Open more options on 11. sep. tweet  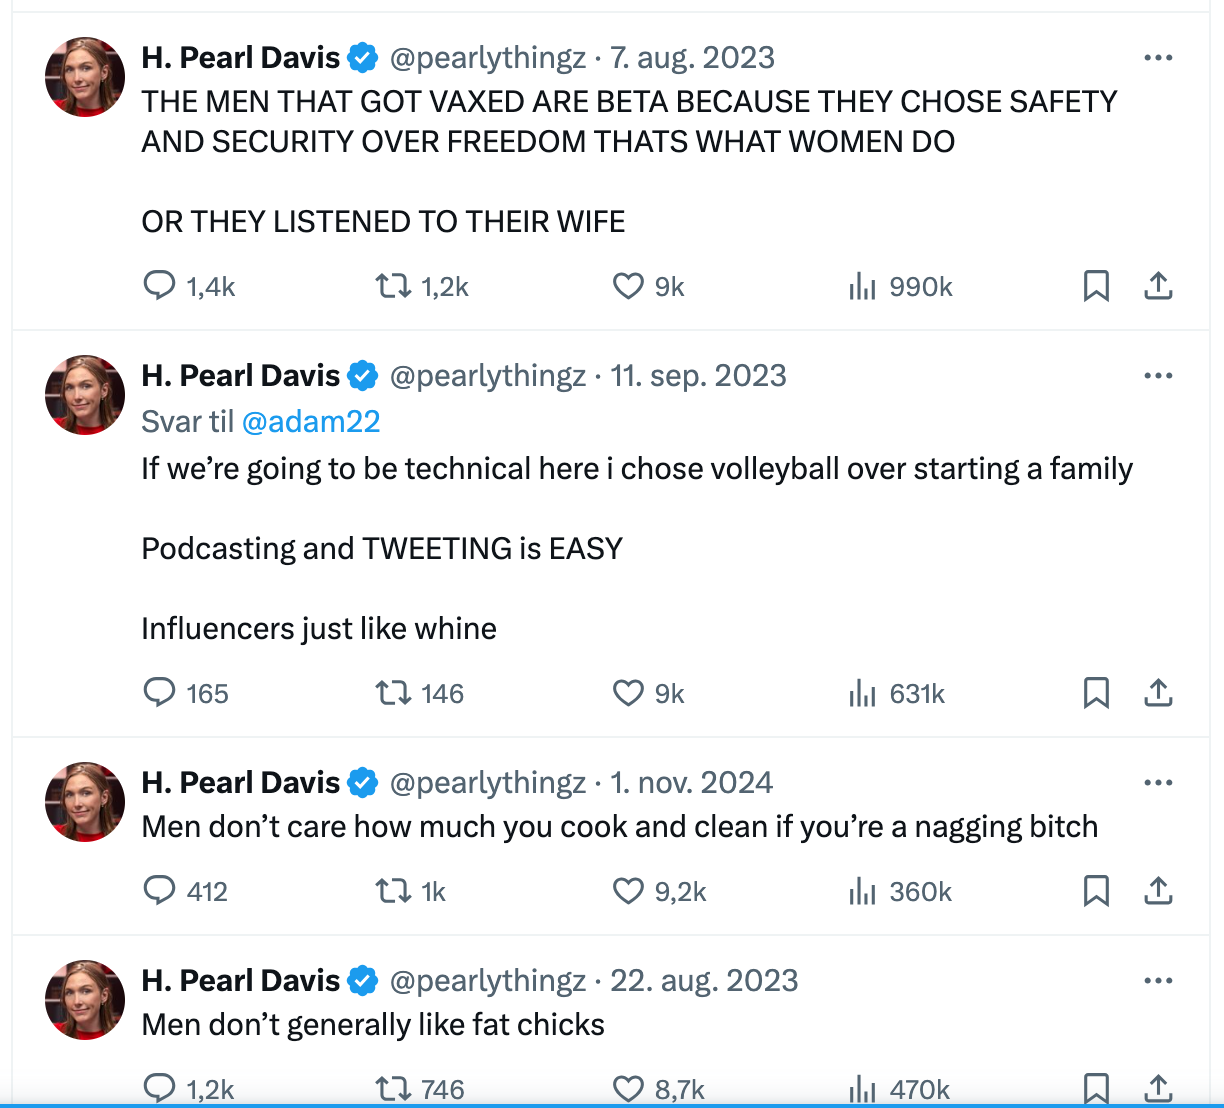(x=1158, y=376)
